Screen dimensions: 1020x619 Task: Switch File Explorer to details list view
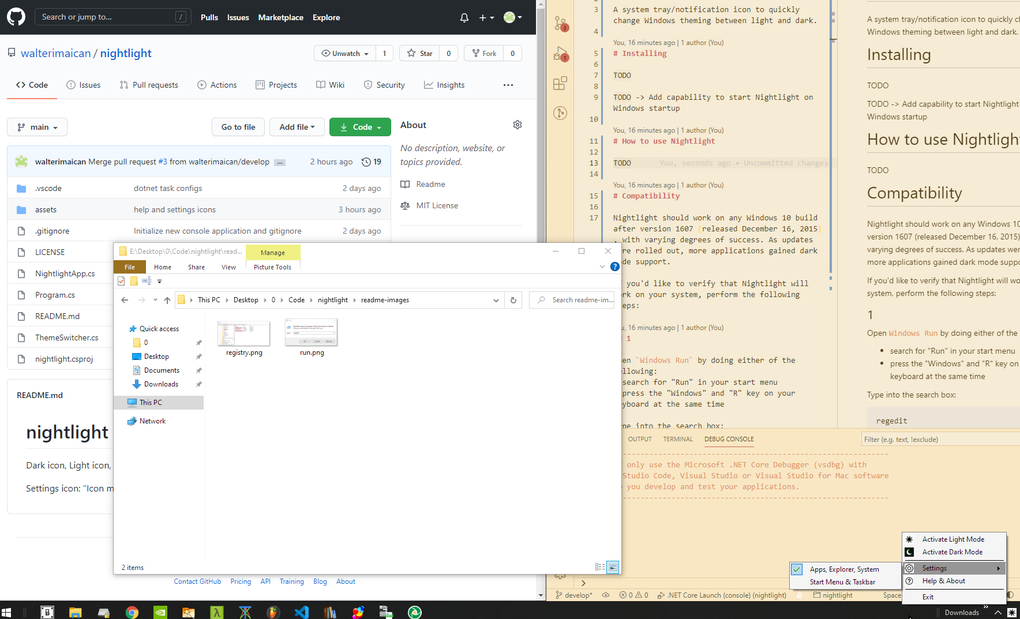(599, 567)
